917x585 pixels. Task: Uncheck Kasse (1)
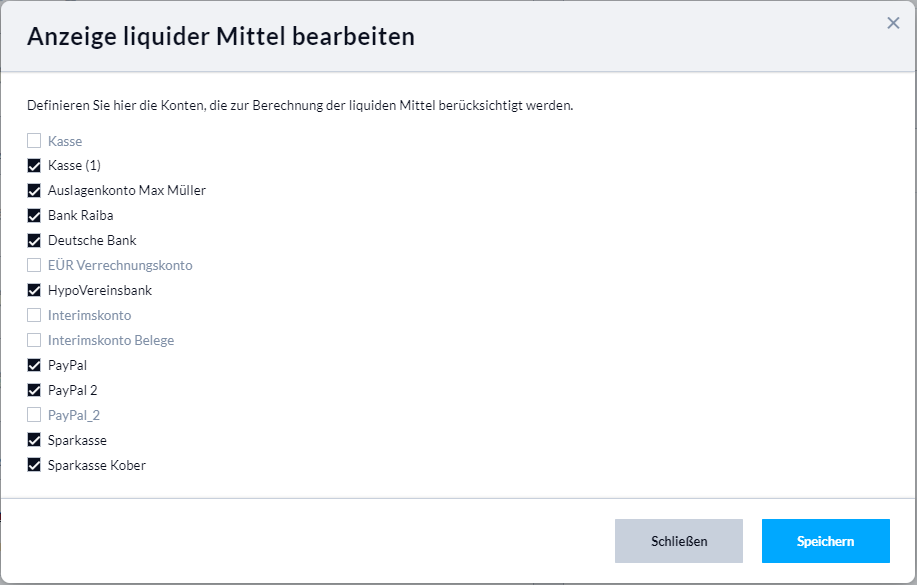34,165
